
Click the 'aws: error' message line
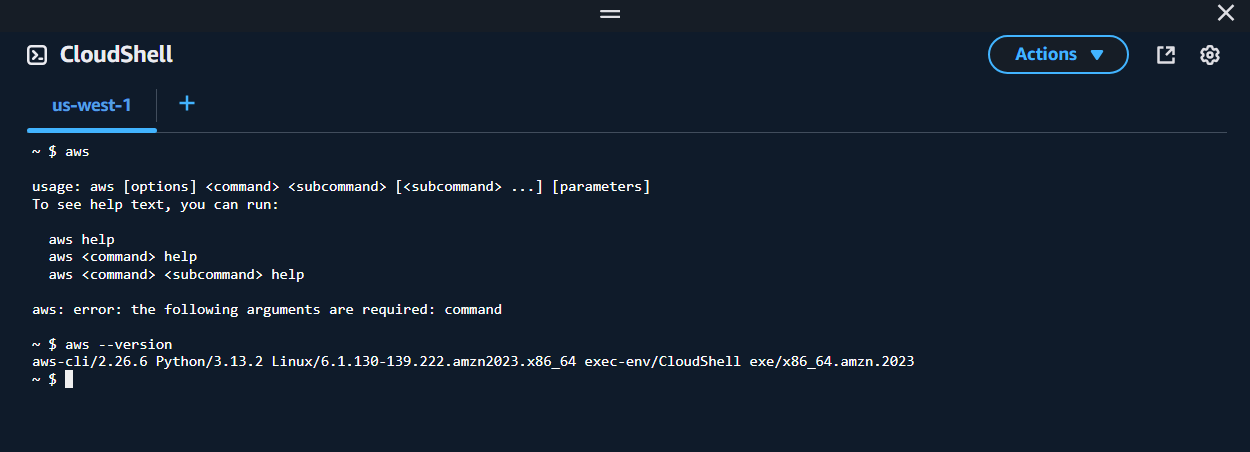pyautogui.click(x=266, y=309)
